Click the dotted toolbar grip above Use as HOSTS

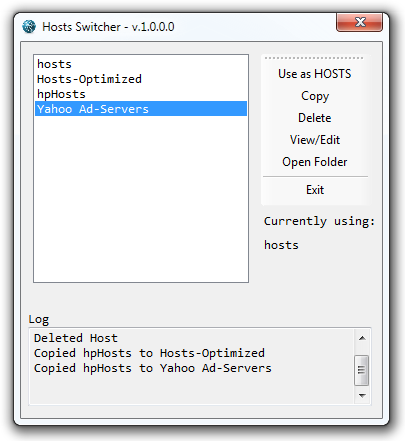point(314,58)
